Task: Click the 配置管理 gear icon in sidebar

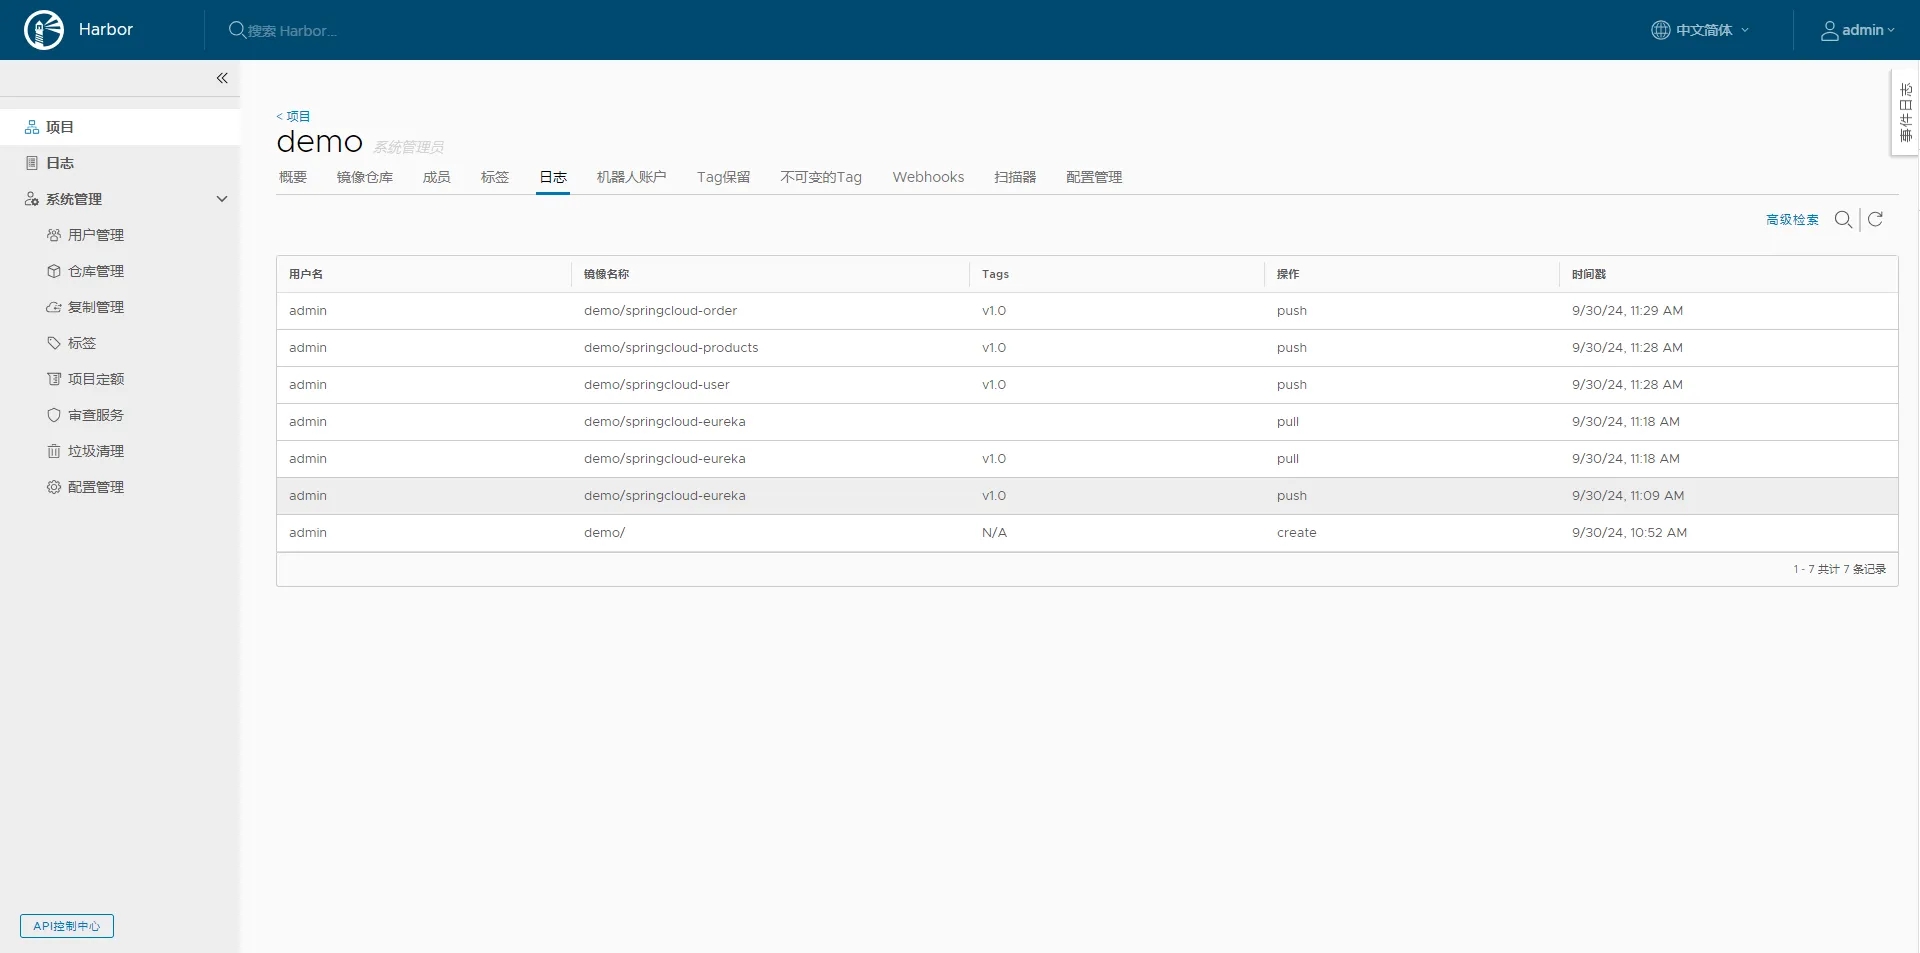Action: pos(54,487)
